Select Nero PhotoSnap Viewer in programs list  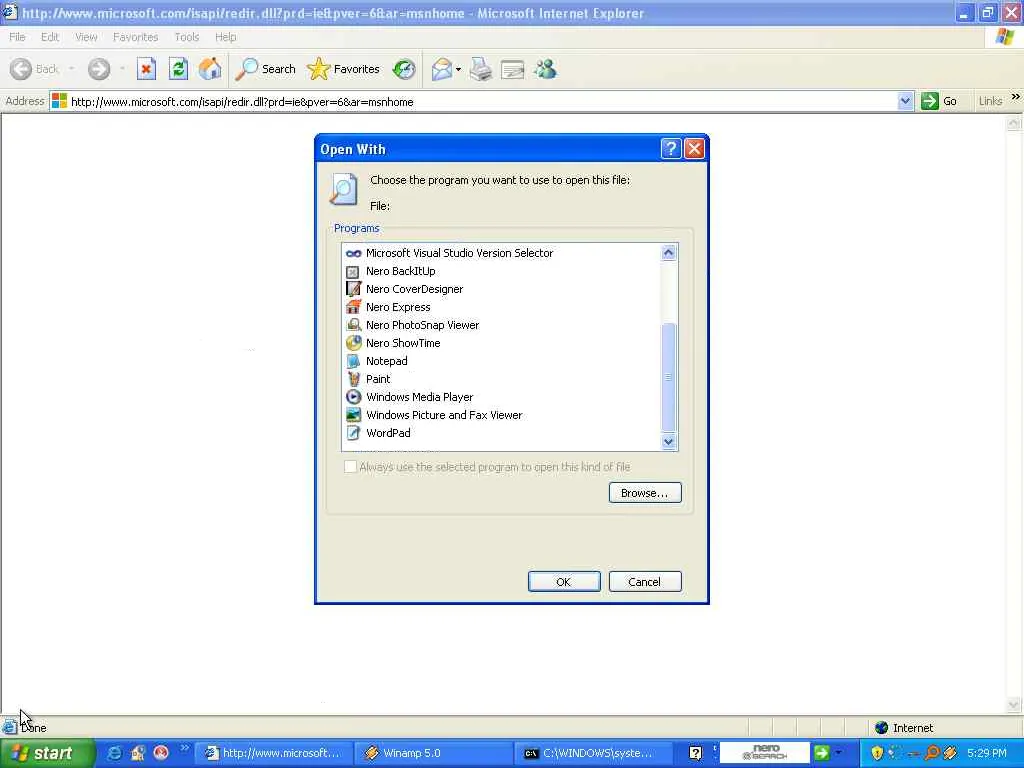coord(413,325)
